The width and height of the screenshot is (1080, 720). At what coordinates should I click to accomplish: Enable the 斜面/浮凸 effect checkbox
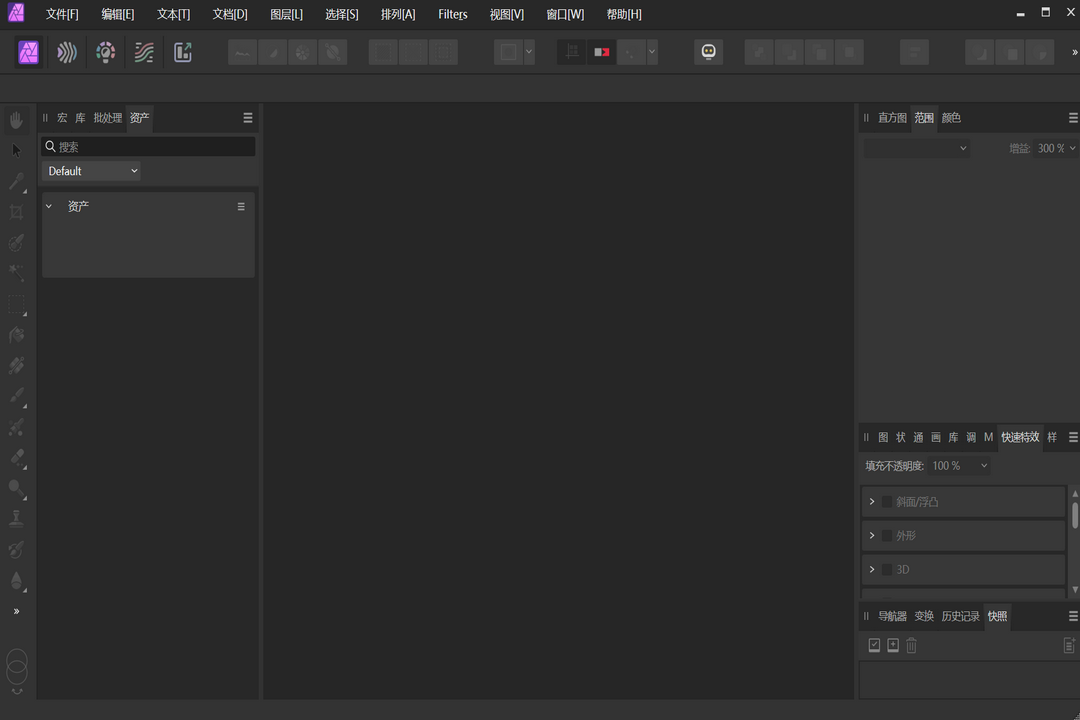(886, 502)
